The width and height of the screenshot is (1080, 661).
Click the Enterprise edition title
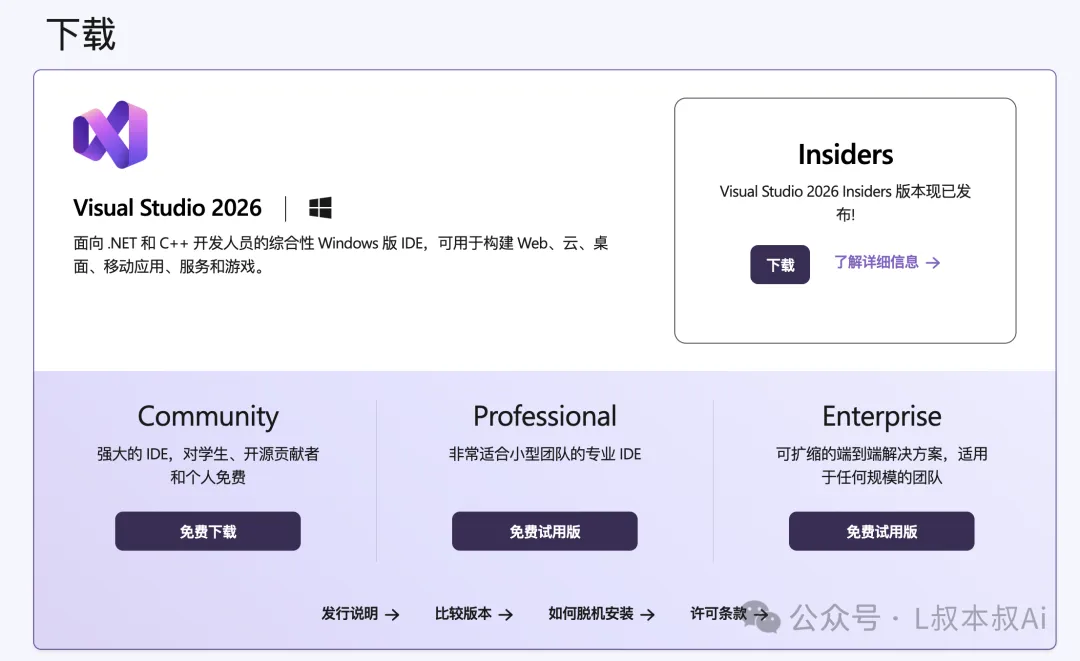882,417
